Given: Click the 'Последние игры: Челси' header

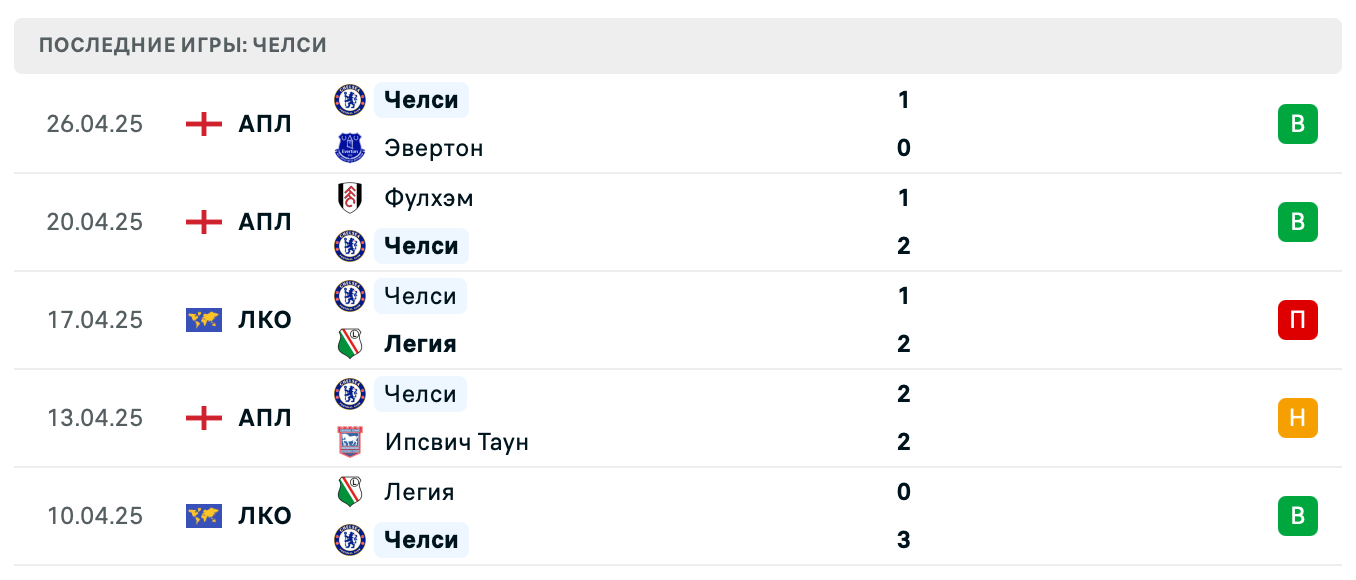Looking at the screenshot, I should 183,45.
